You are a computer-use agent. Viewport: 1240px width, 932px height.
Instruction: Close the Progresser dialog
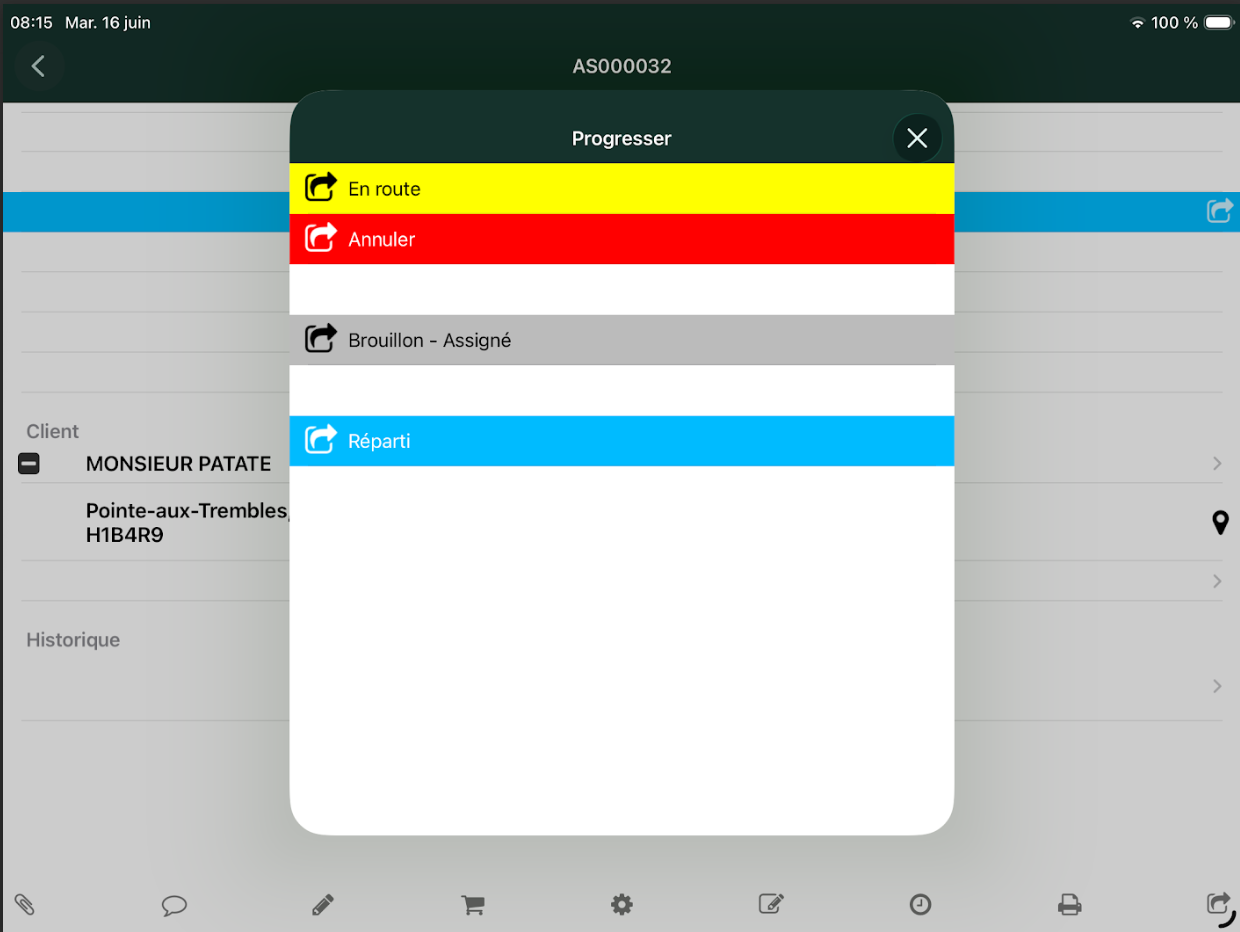(x=917, y=139)
